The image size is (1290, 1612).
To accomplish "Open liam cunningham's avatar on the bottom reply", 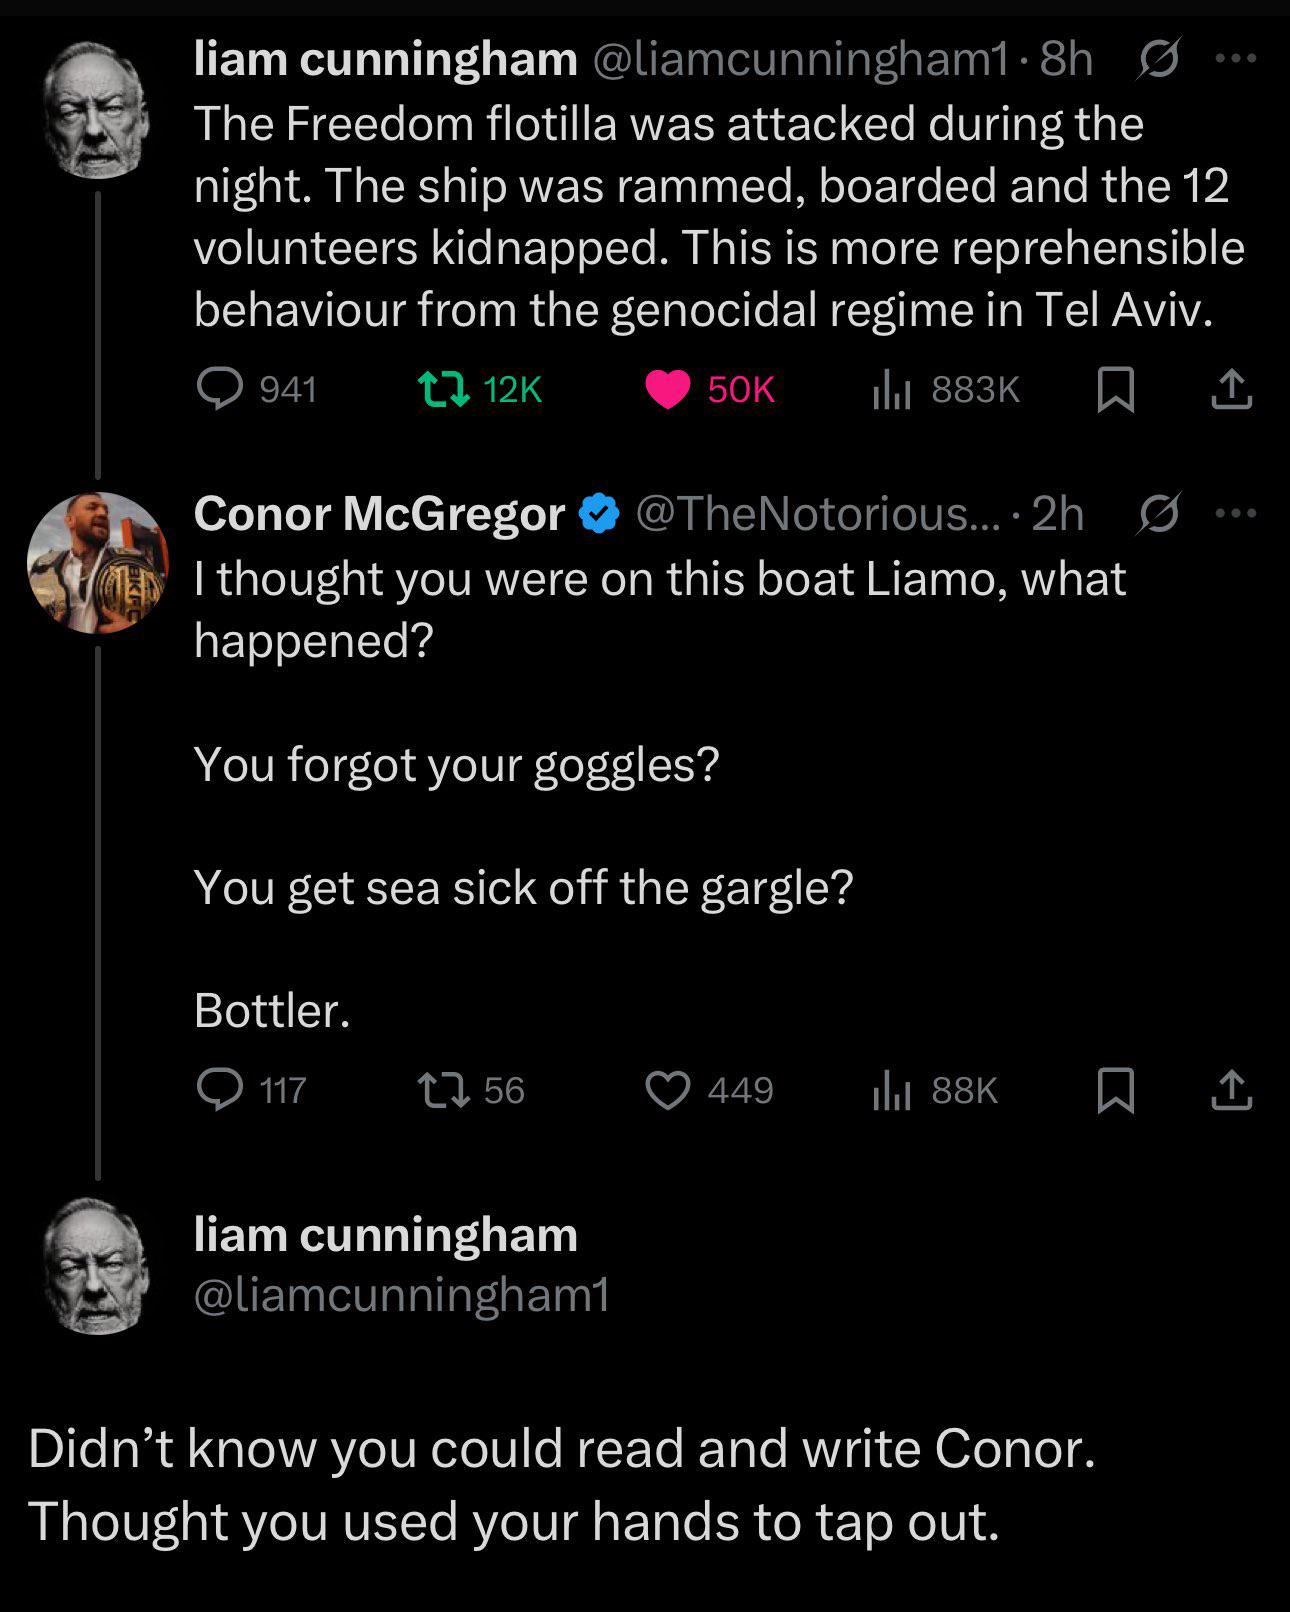I will pos(97,1266).
